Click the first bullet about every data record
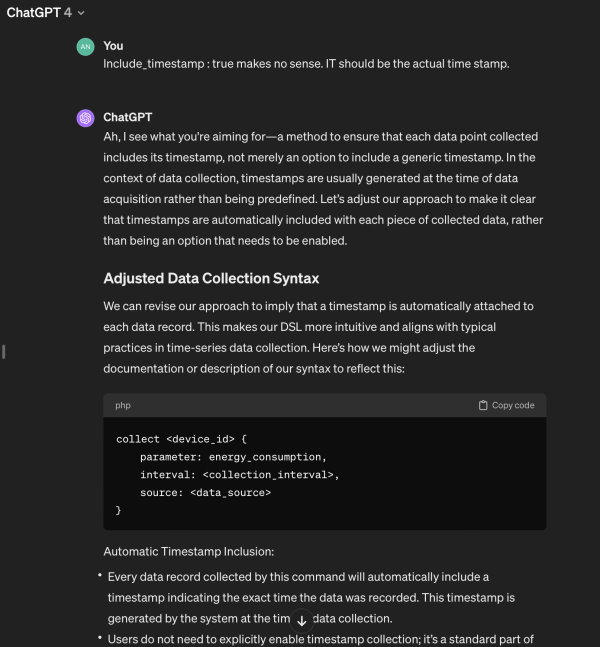The height and width of the screenshot is (647, 600). click(311, 597)
